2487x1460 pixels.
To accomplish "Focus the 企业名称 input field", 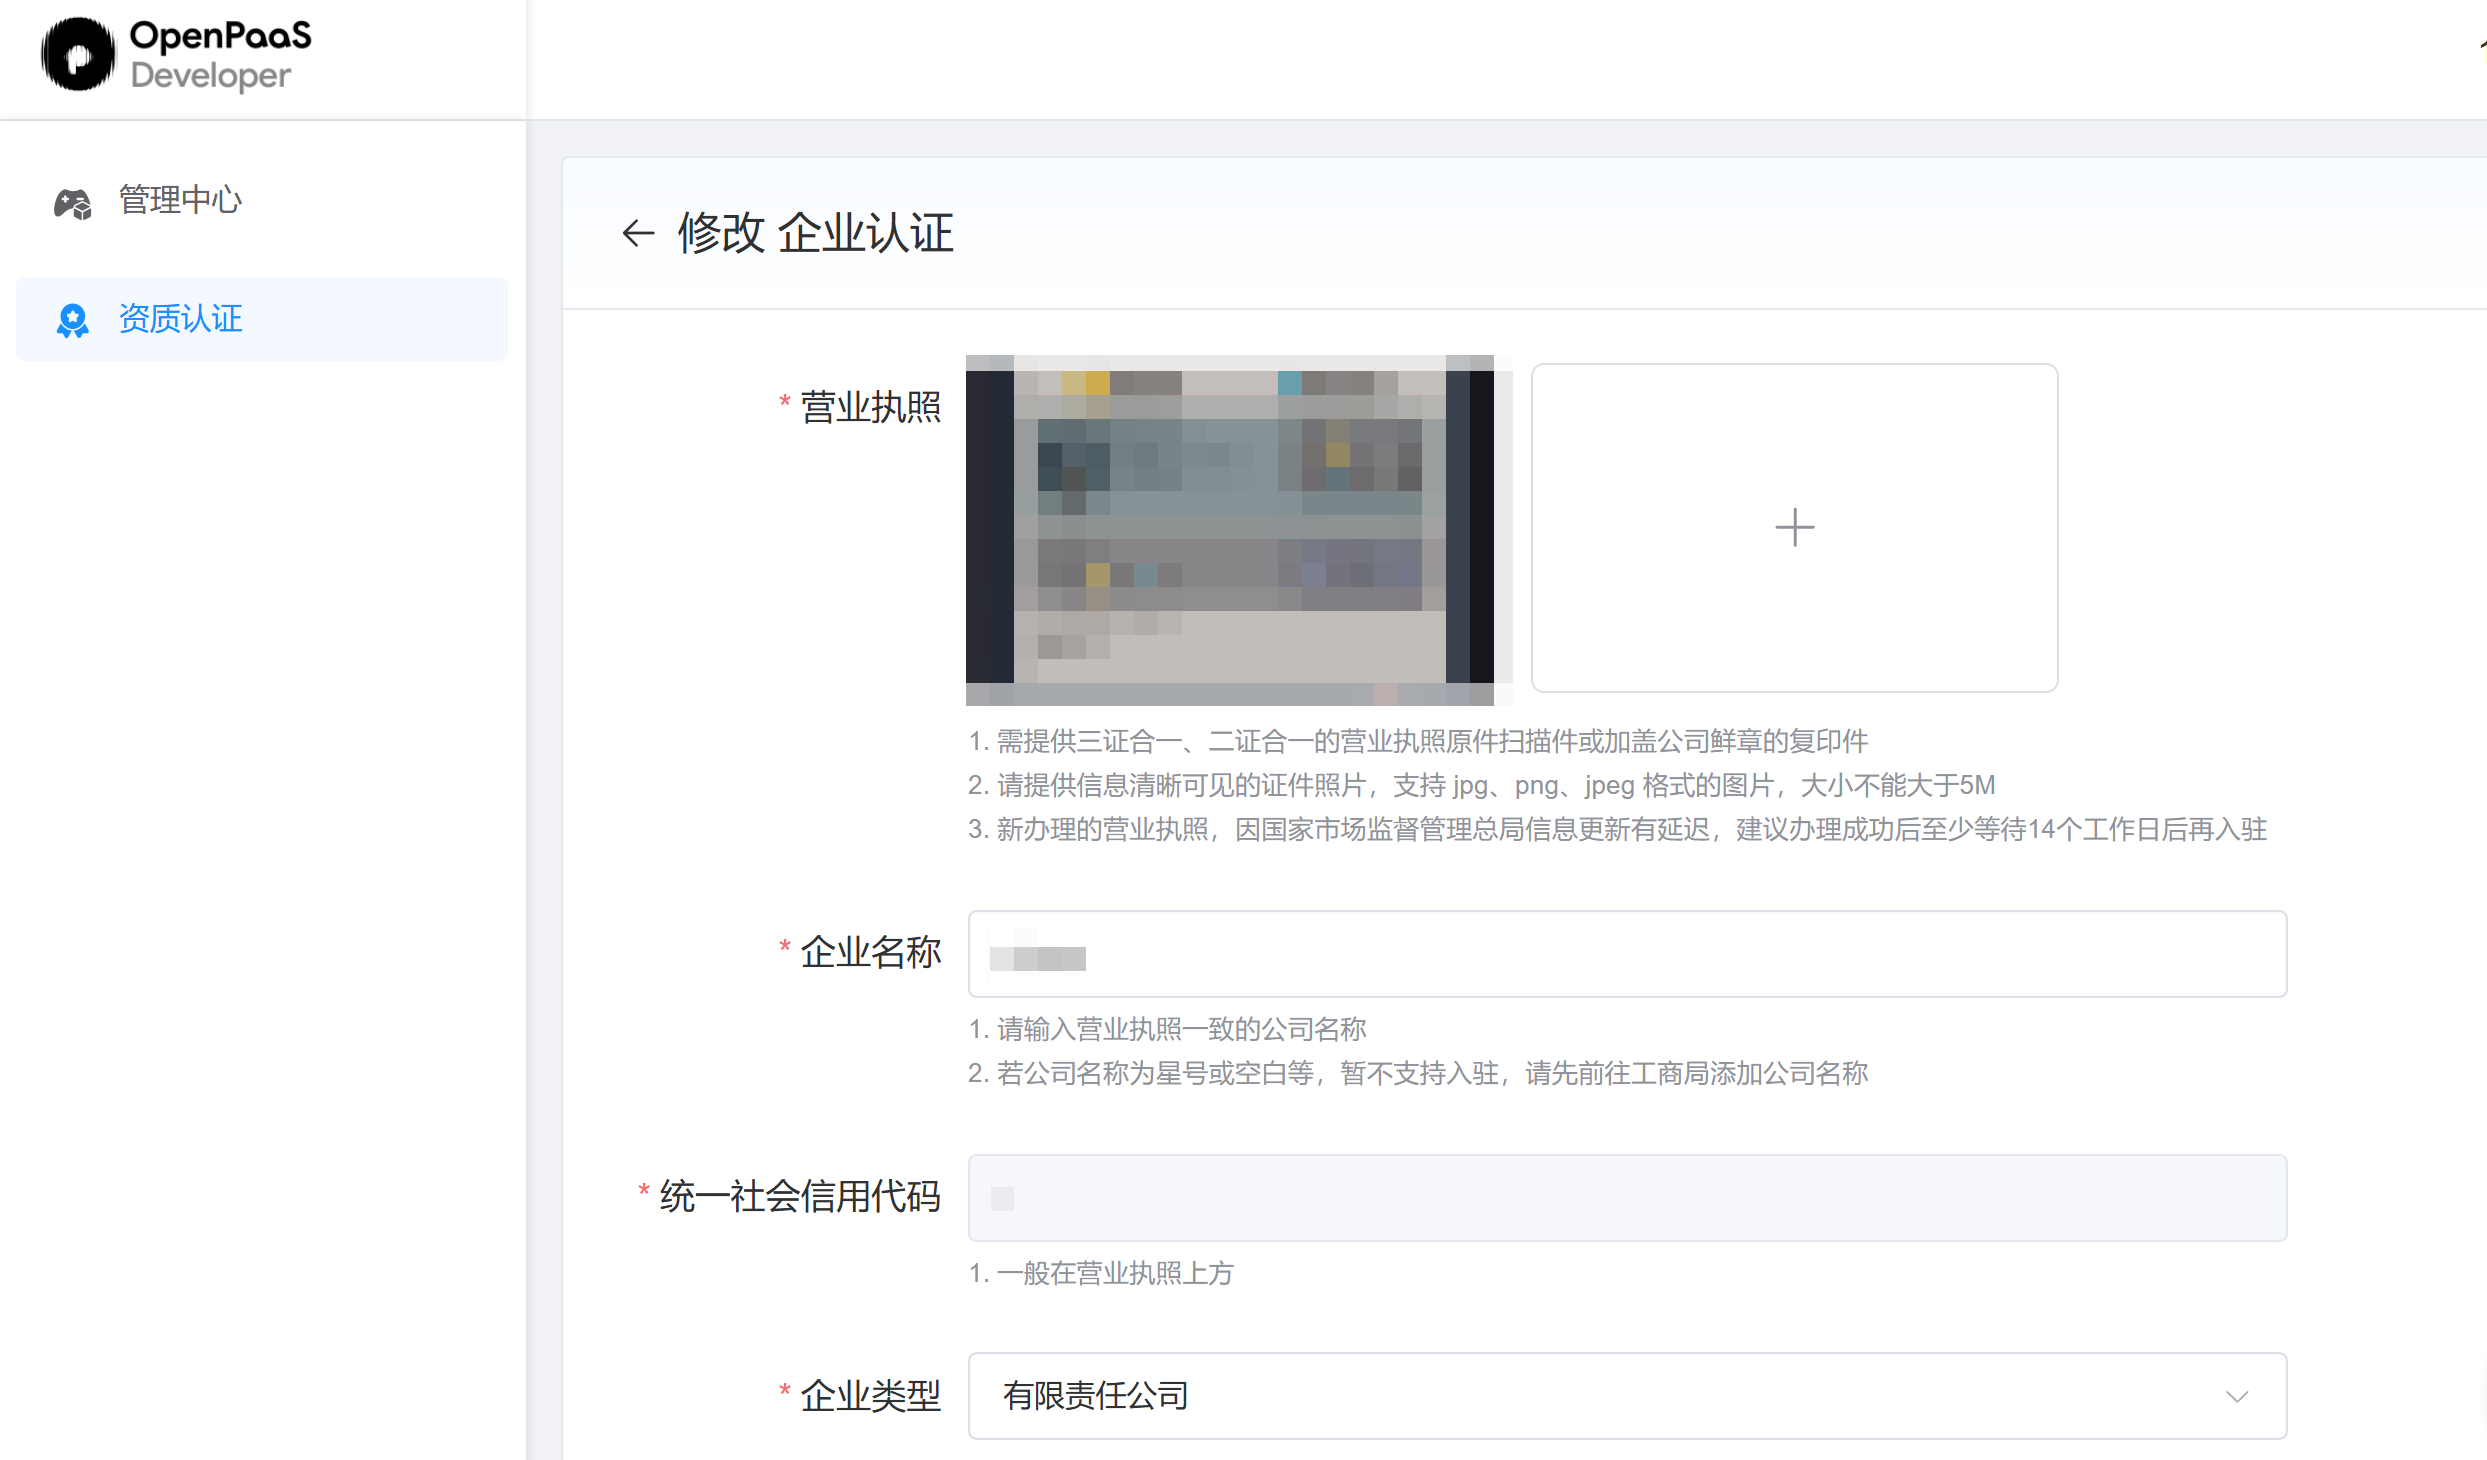I will (x=1627, y=954).
